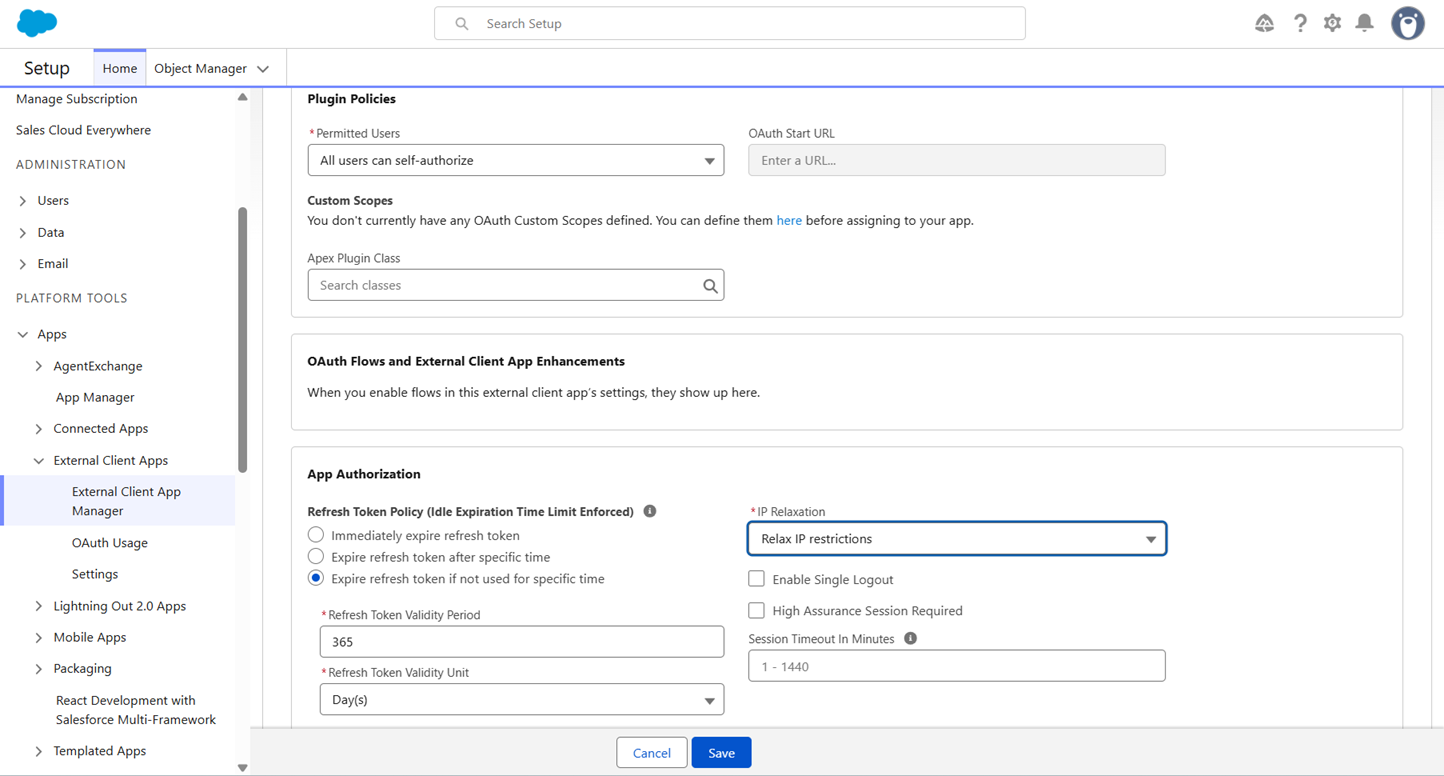The image size is (1444, 776).
Task: Click the magnifier icon in Apex Plugin Class
Action: coord(710,286)
